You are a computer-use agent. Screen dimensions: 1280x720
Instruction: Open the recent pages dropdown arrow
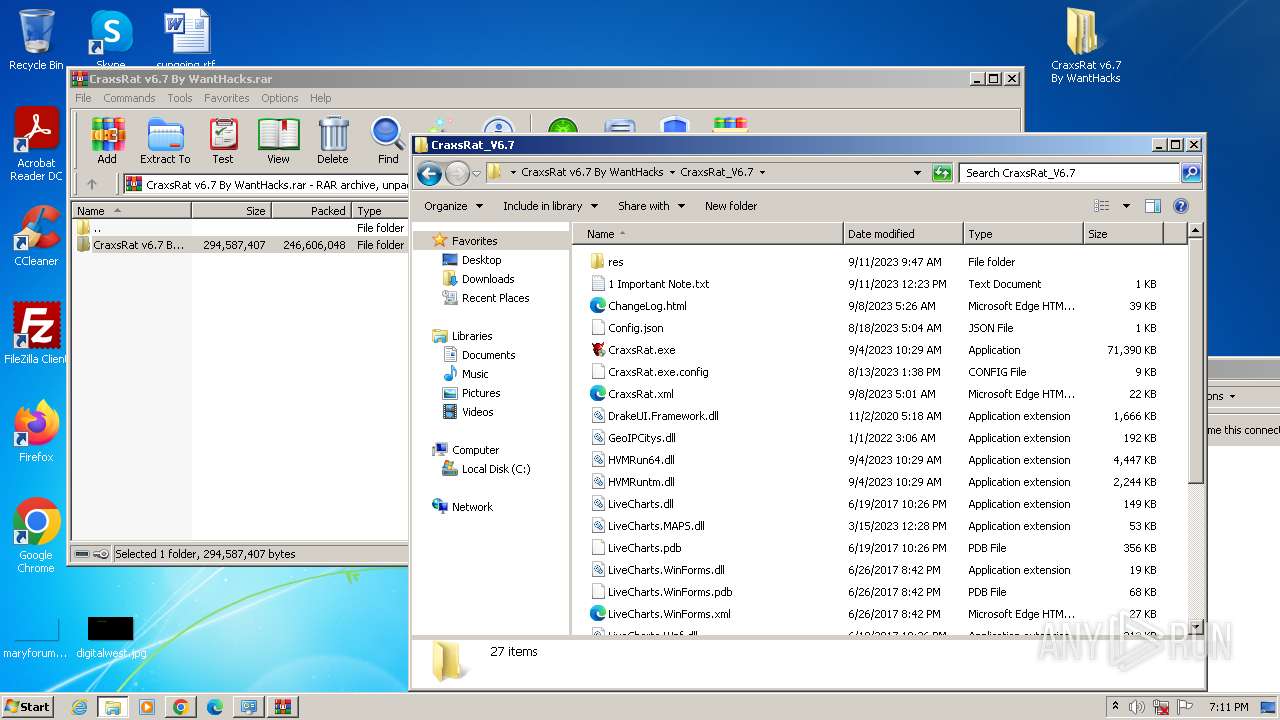pos(476,173)
